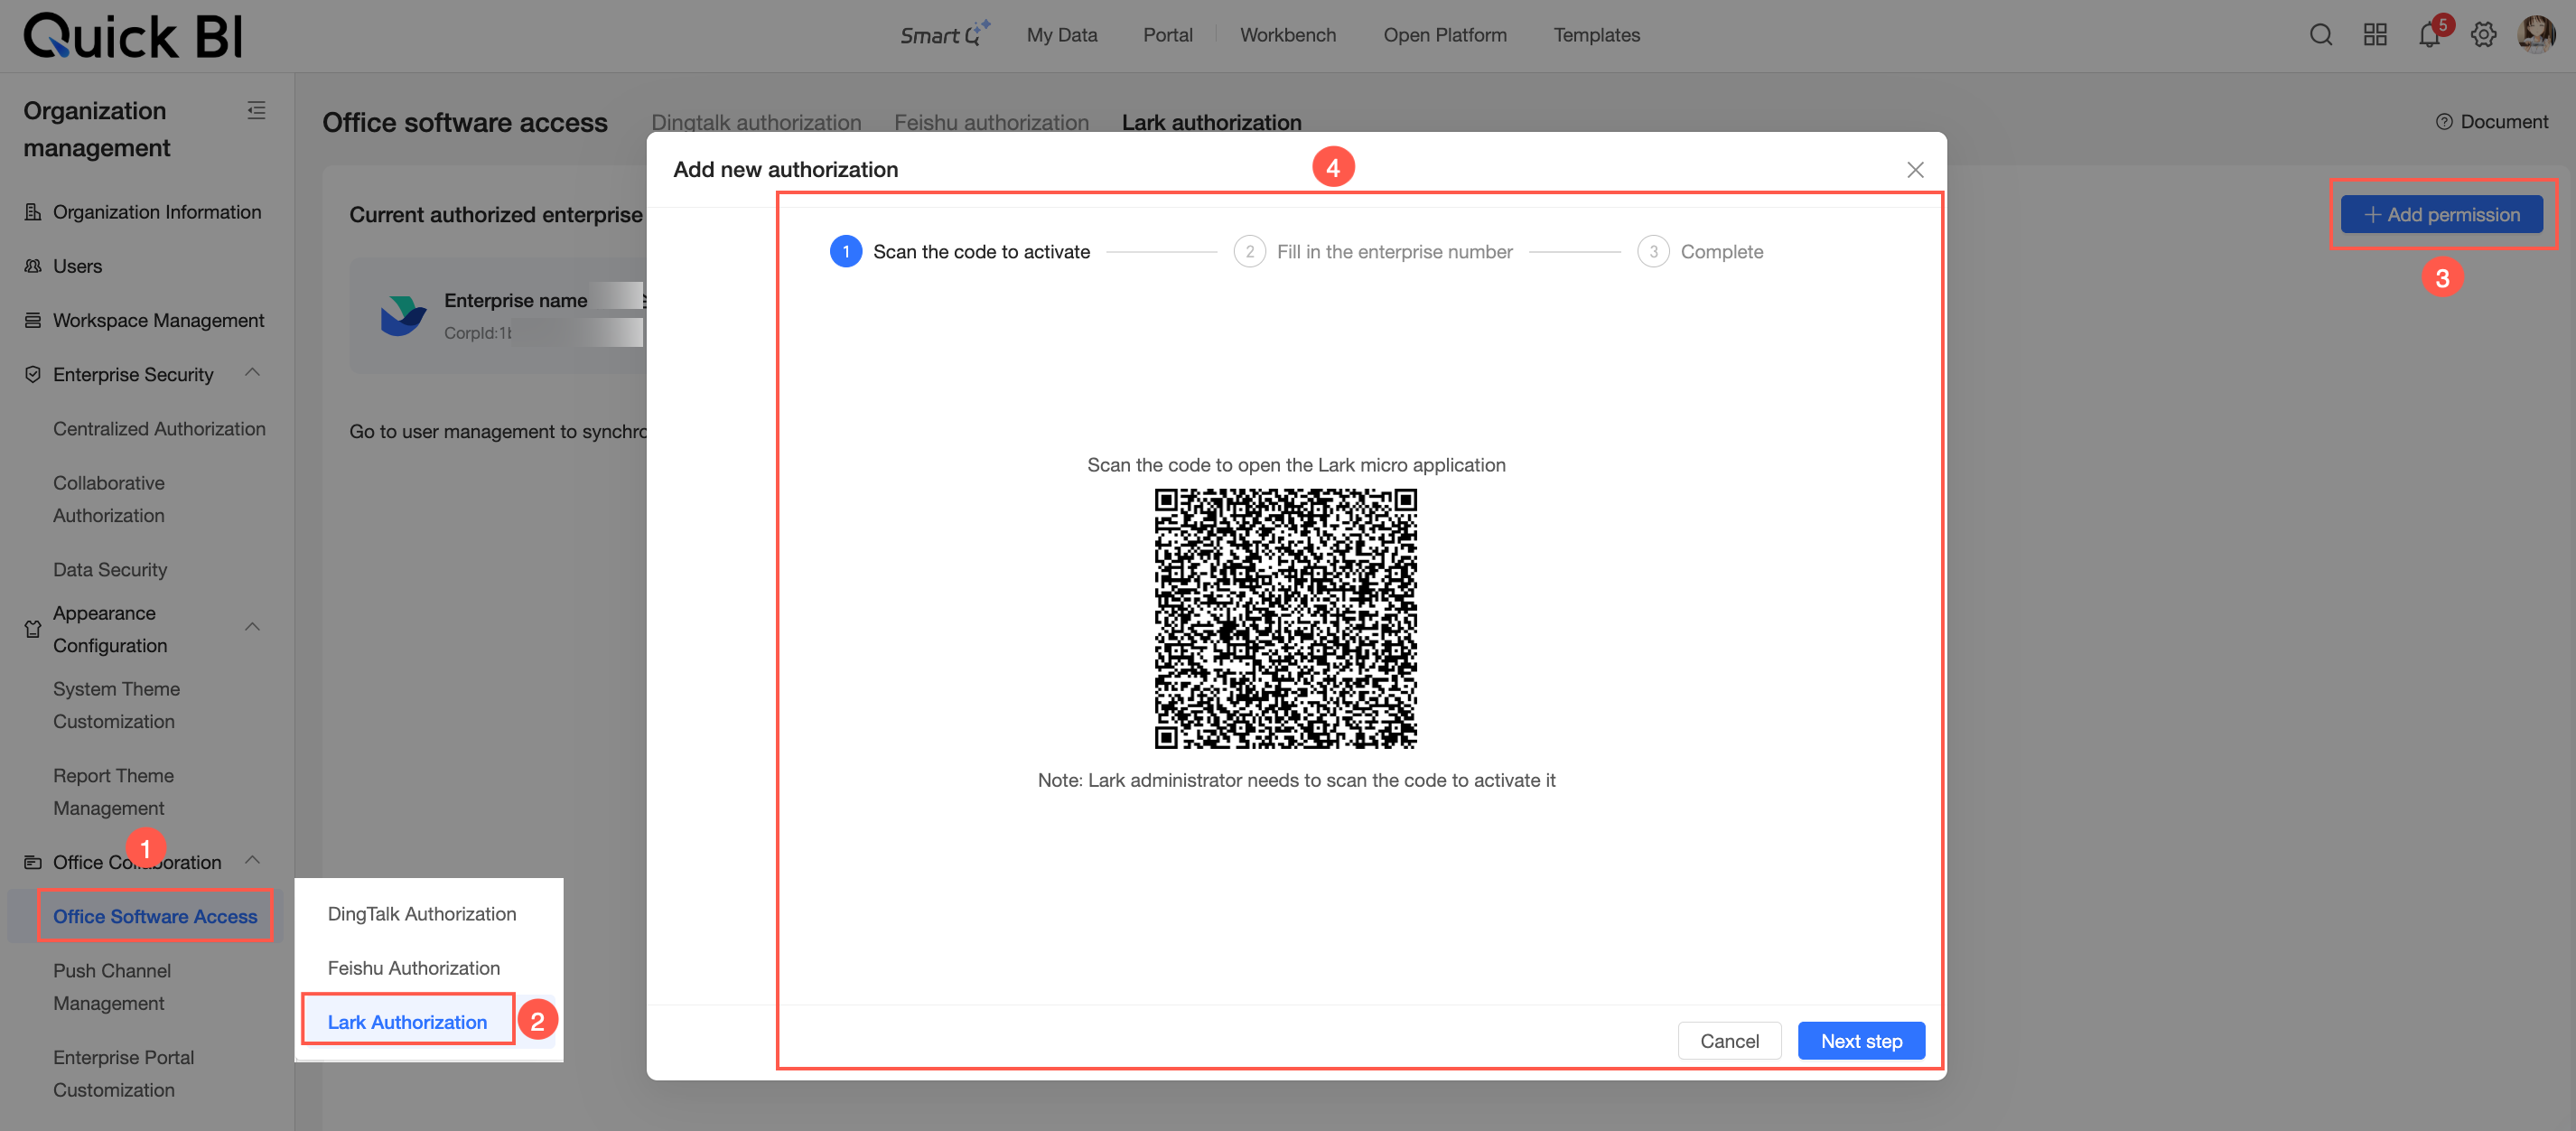Click the apps grid icon
This screenshot has height=1131, width=2576.
2375,35
